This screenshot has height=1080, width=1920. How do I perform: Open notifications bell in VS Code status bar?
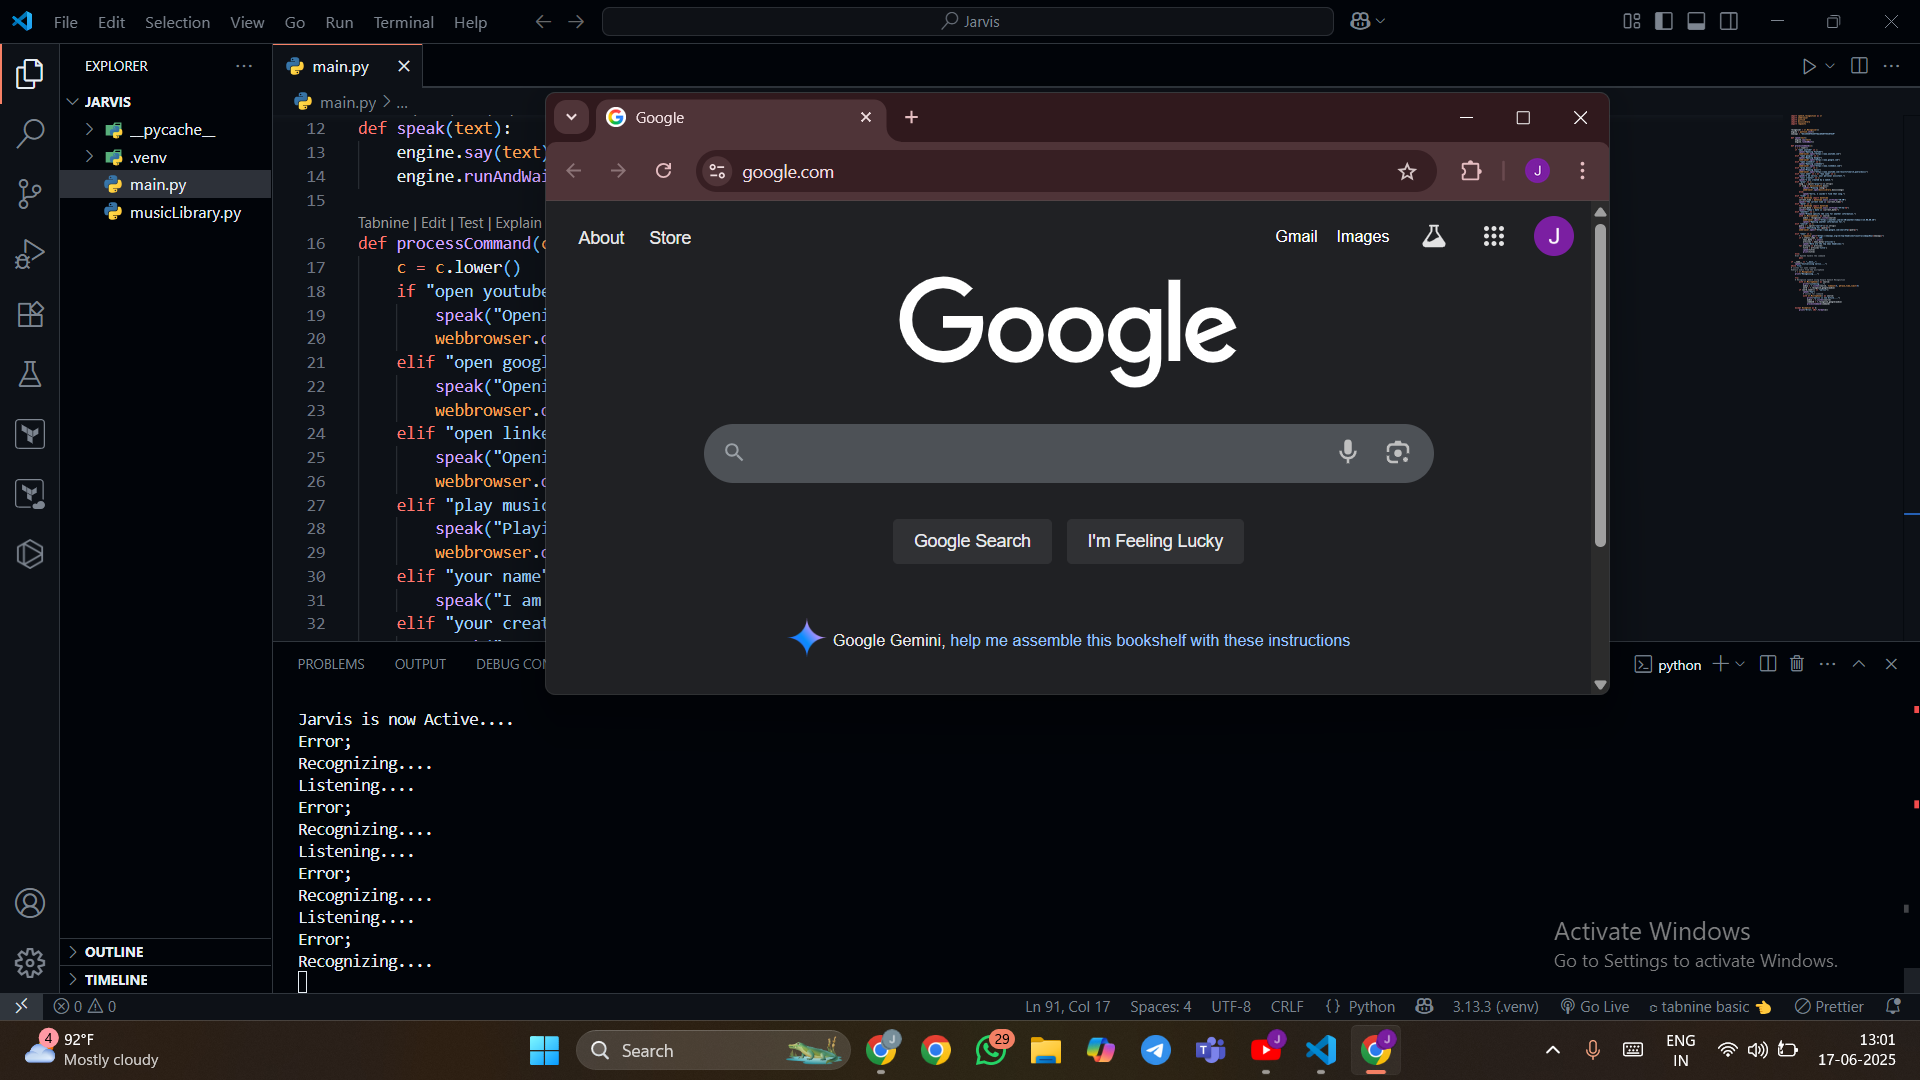coord(1892,1006)
